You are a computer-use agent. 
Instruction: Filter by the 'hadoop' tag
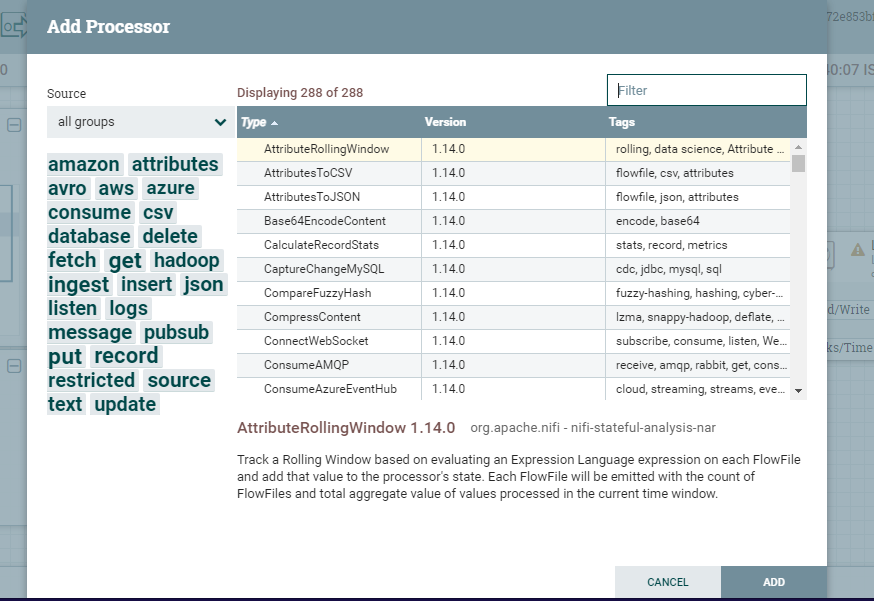click(x=187, y=260)
